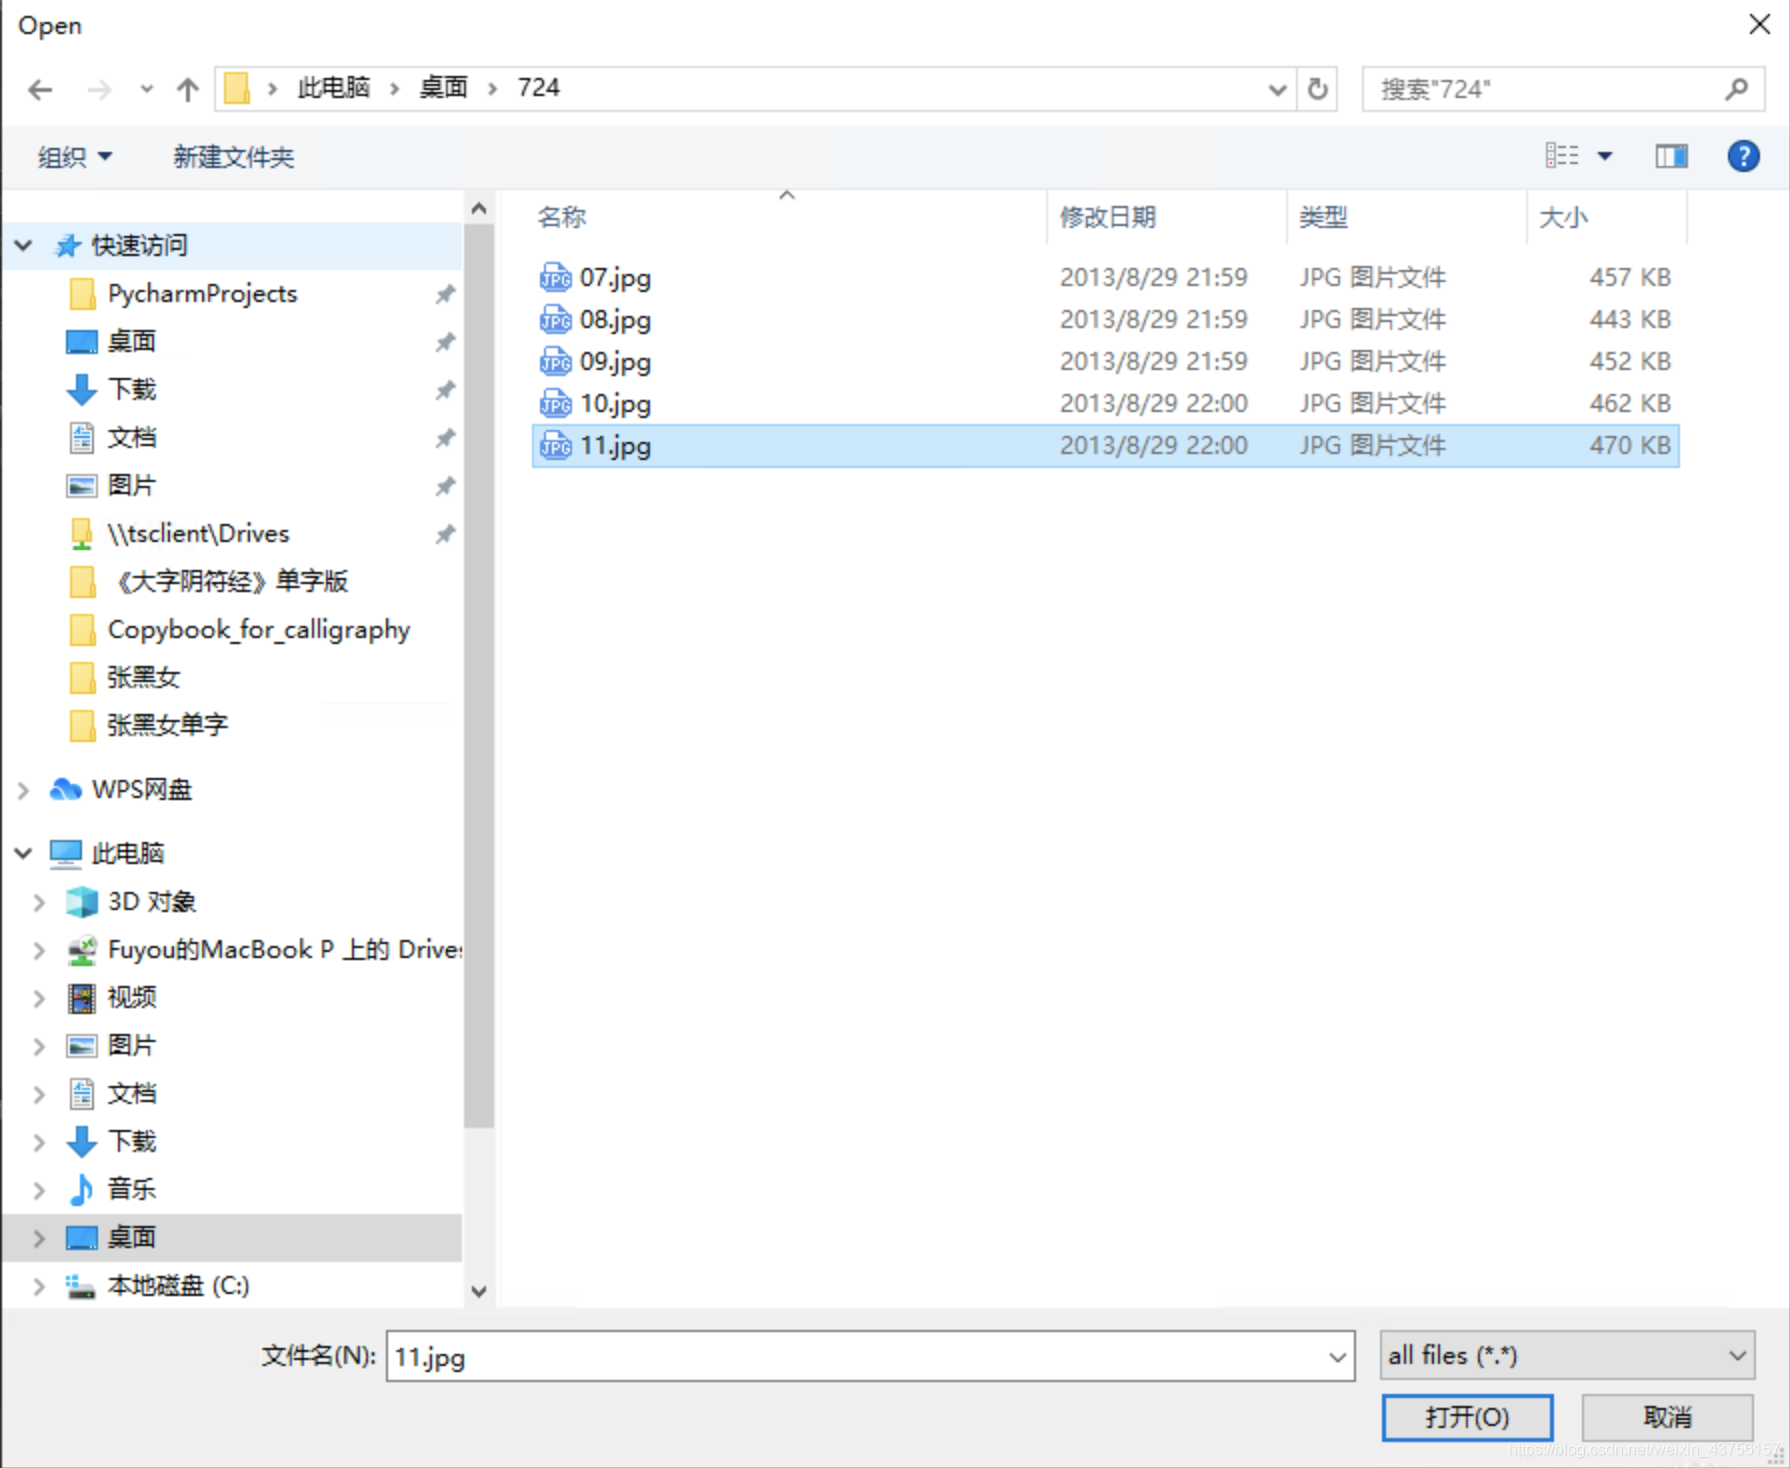Open the all files (*.*) filter

click(x=1567, y=1355)
